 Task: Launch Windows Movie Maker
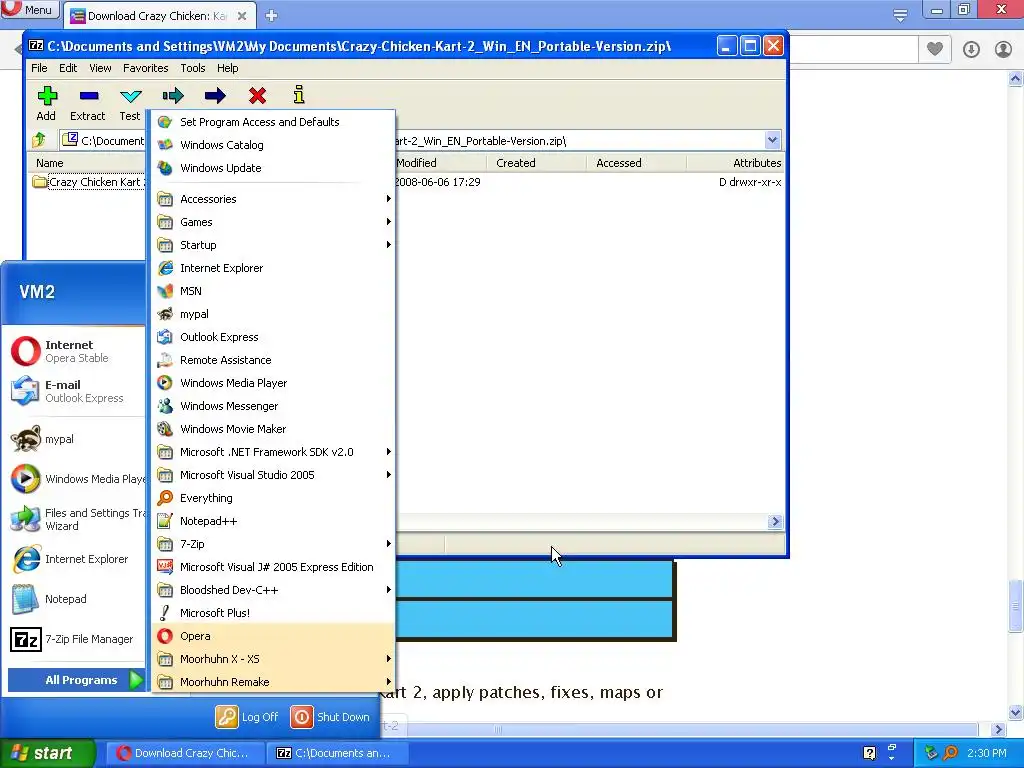(x=273, y=429)
